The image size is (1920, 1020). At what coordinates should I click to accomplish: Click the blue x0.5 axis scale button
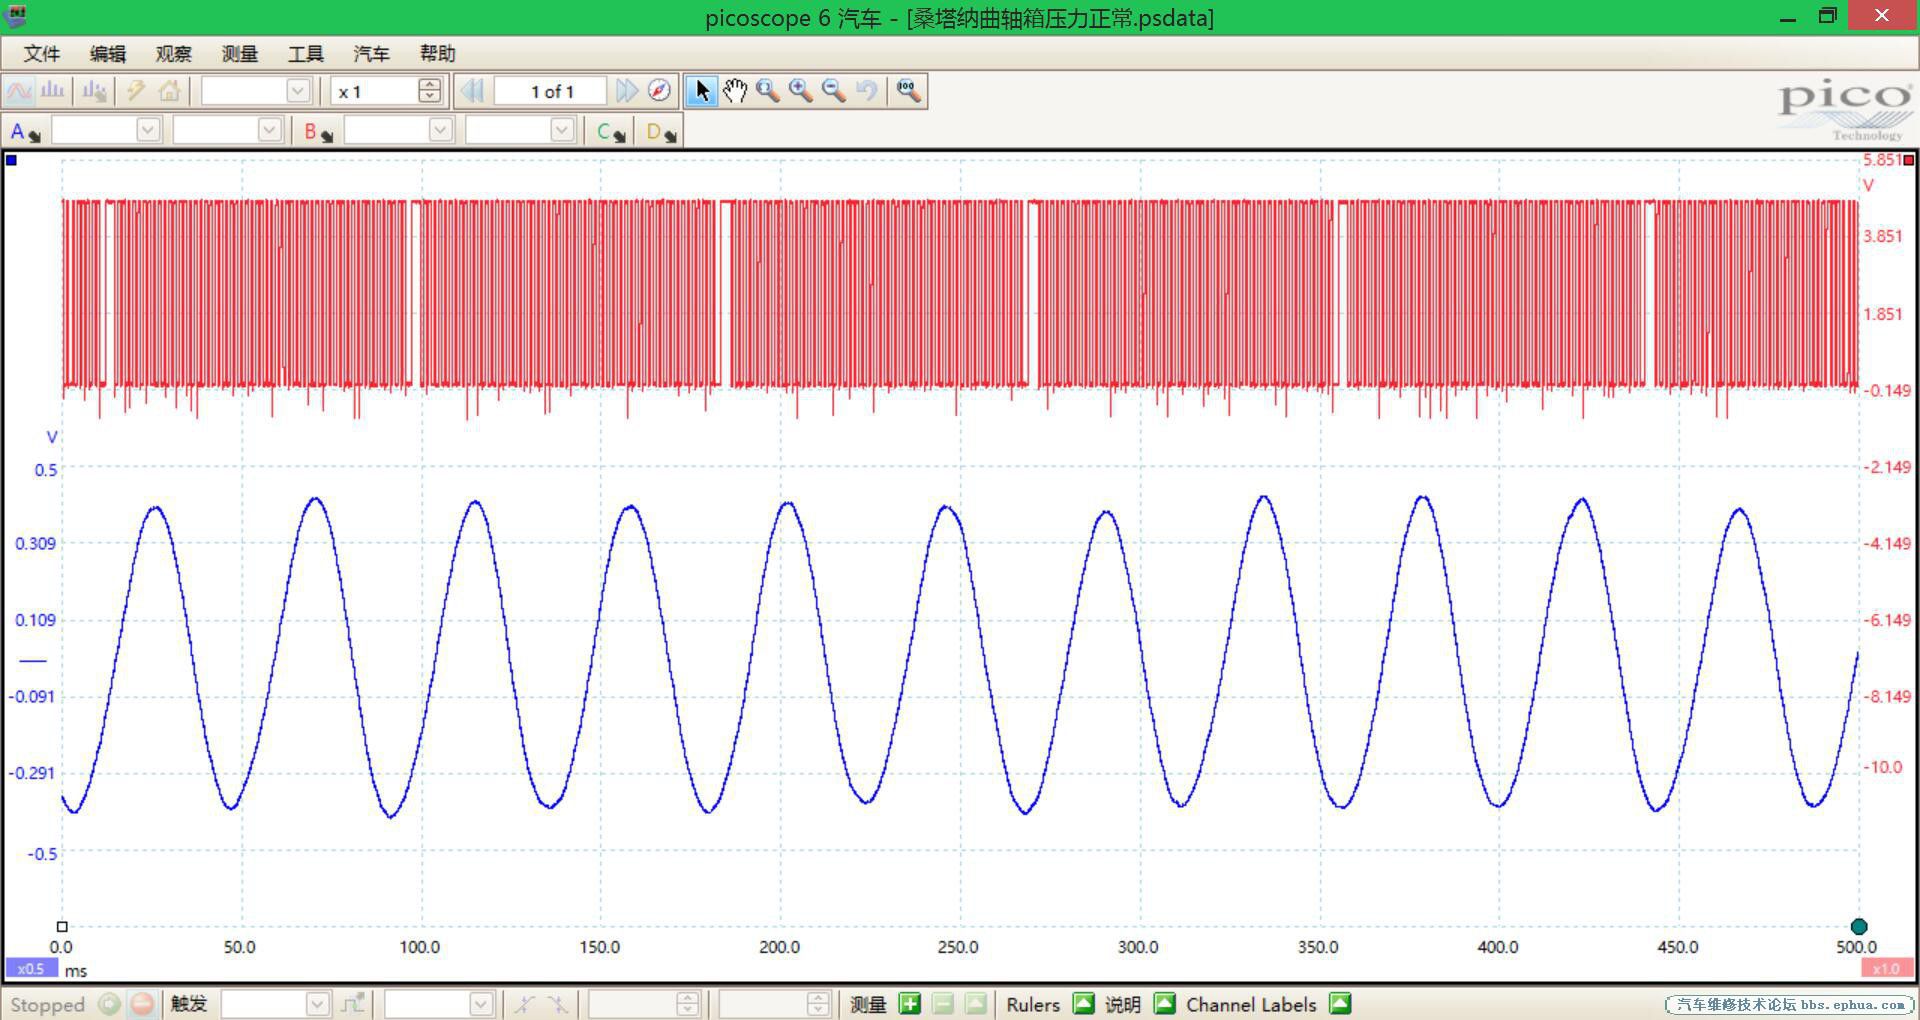click(x=31, y=968)
